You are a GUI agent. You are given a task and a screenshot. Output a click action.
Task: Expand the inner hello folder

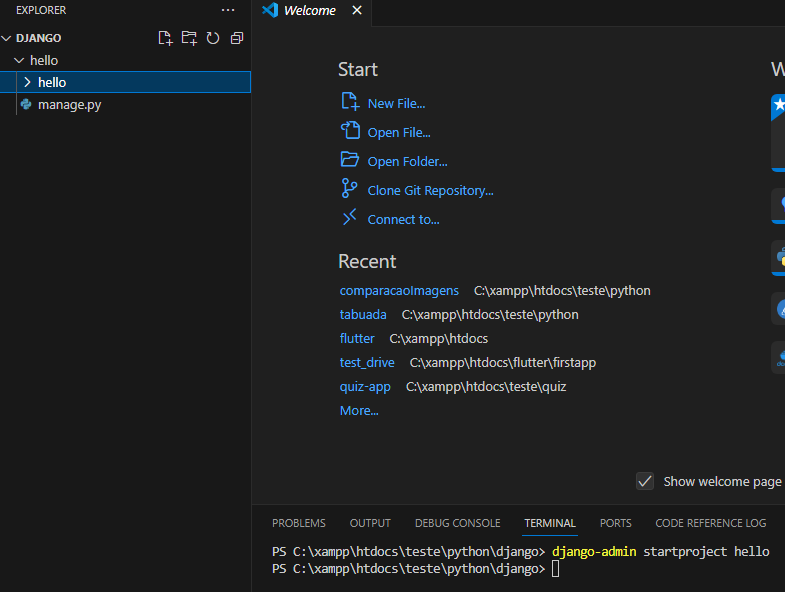pyautogui.click(x=27, y=82)
